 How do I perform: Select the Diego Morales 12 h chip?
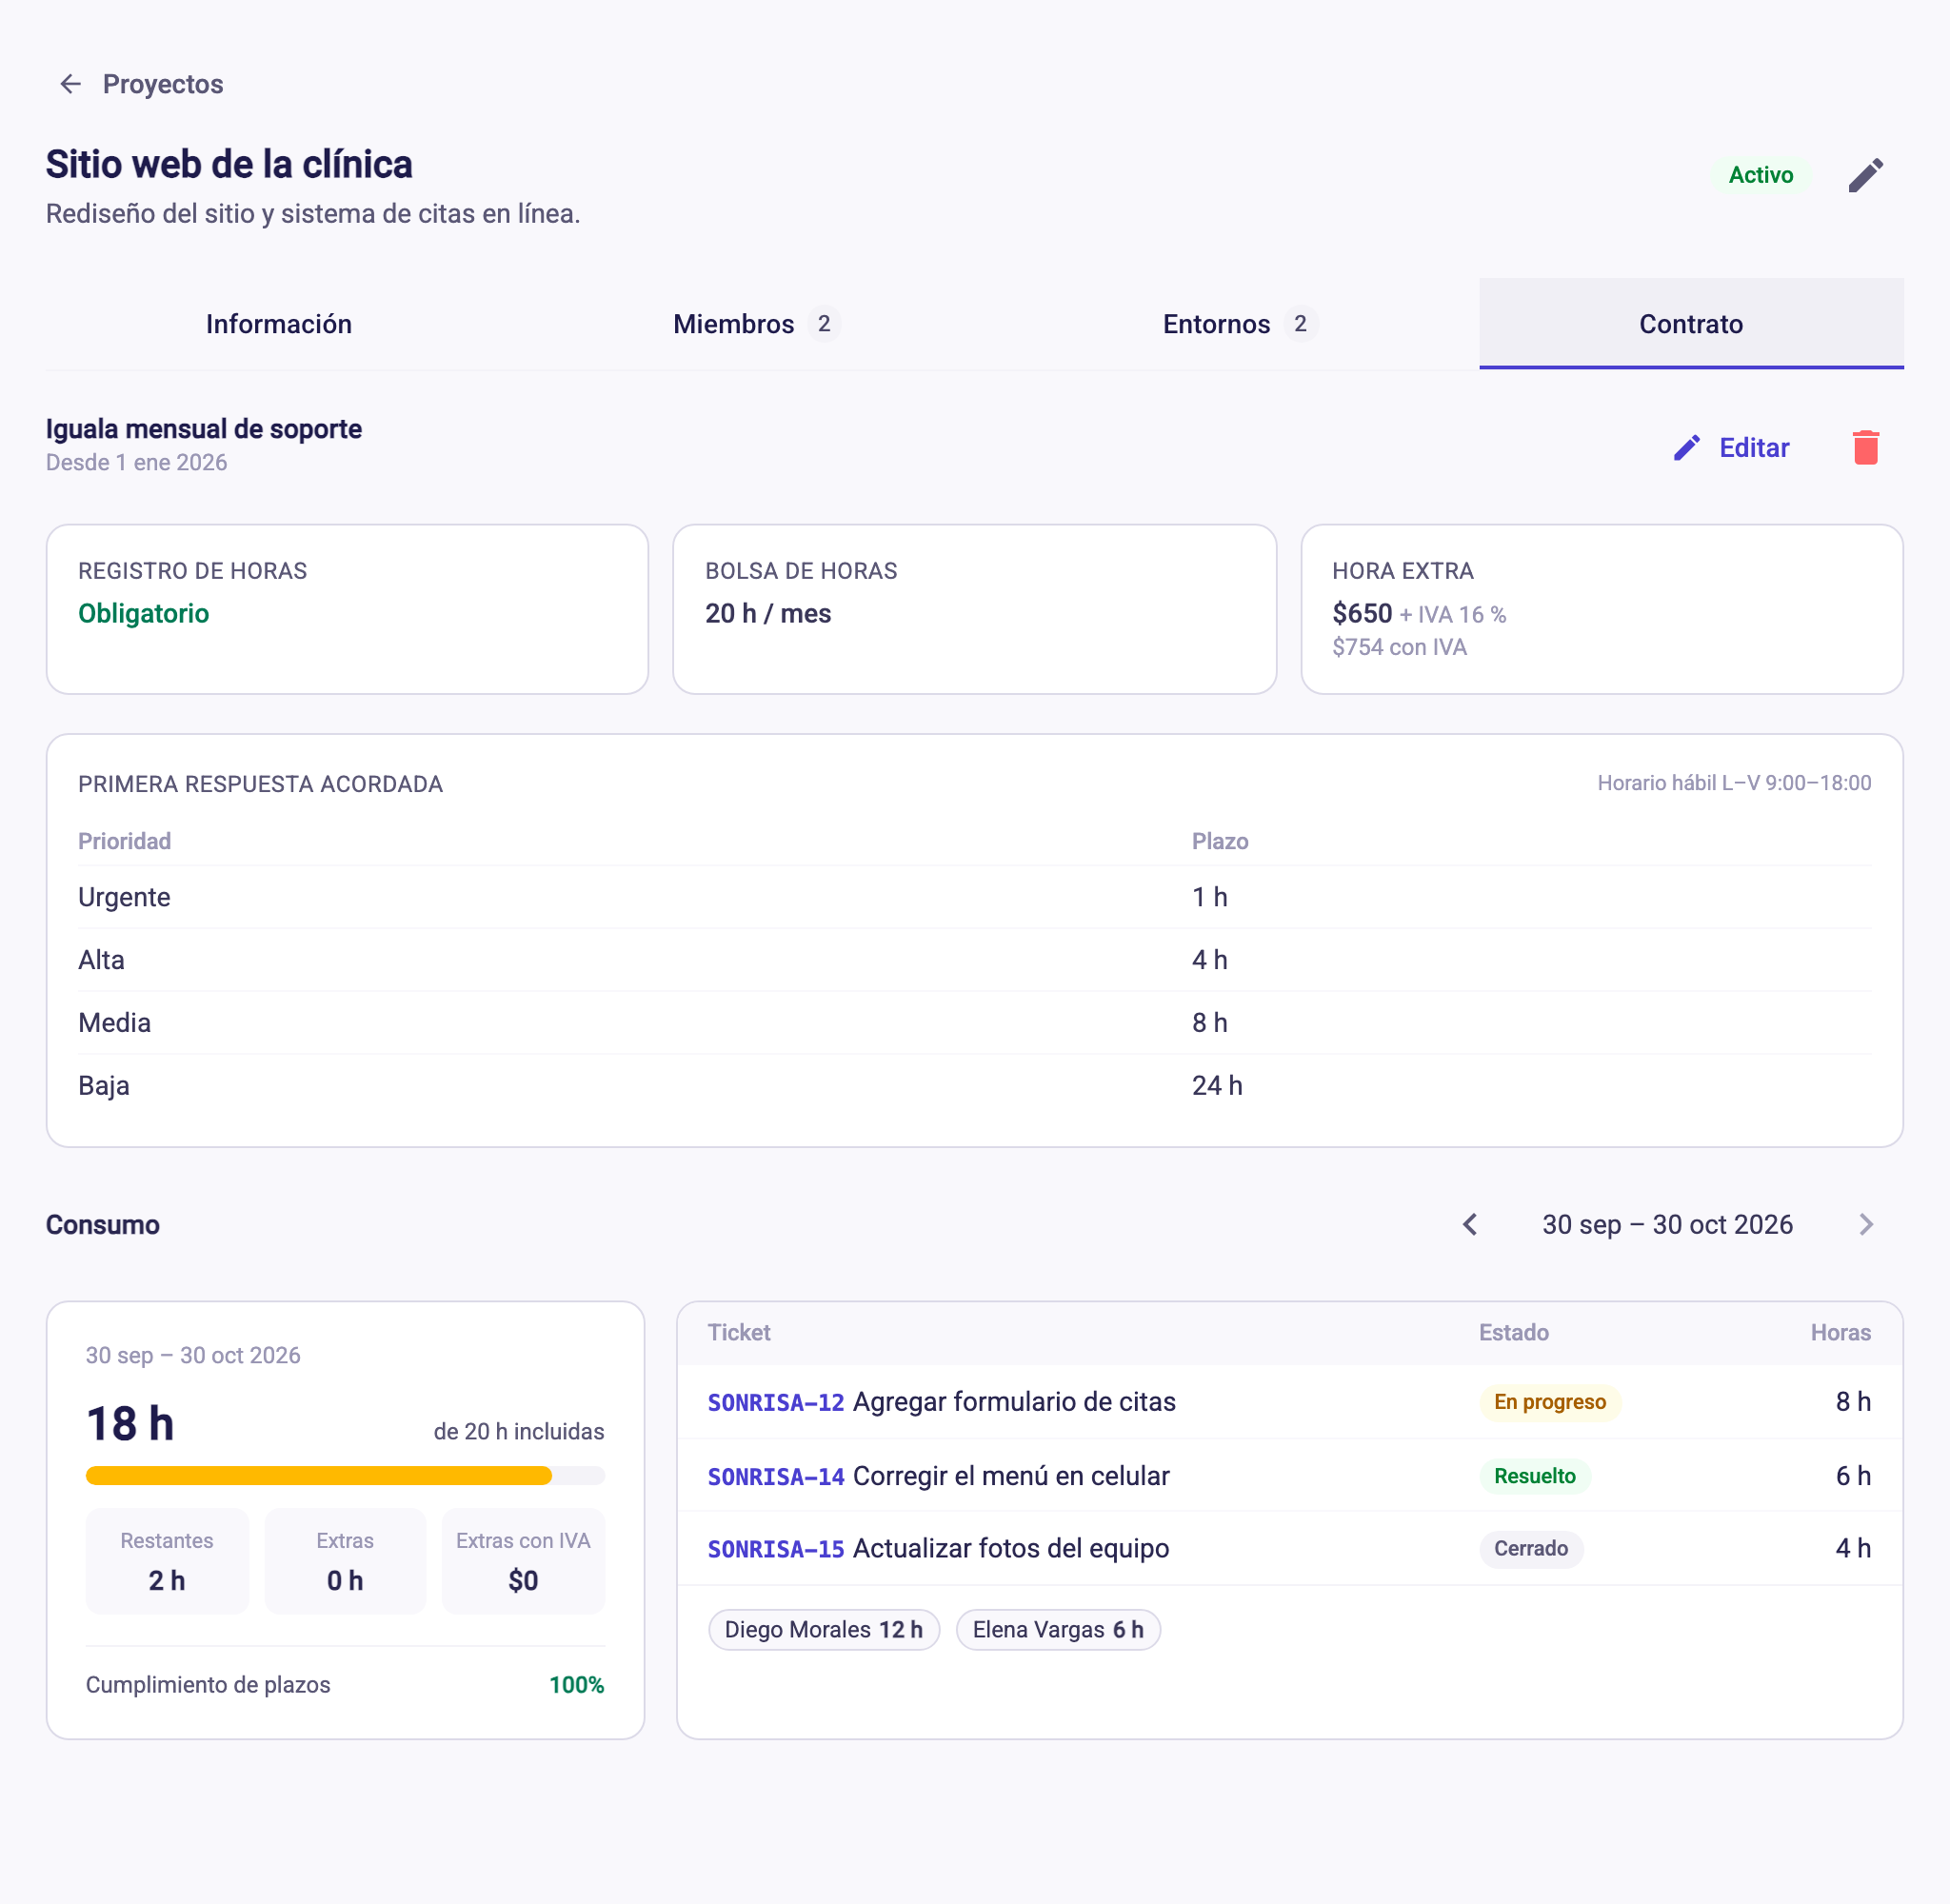point(824,1630)
